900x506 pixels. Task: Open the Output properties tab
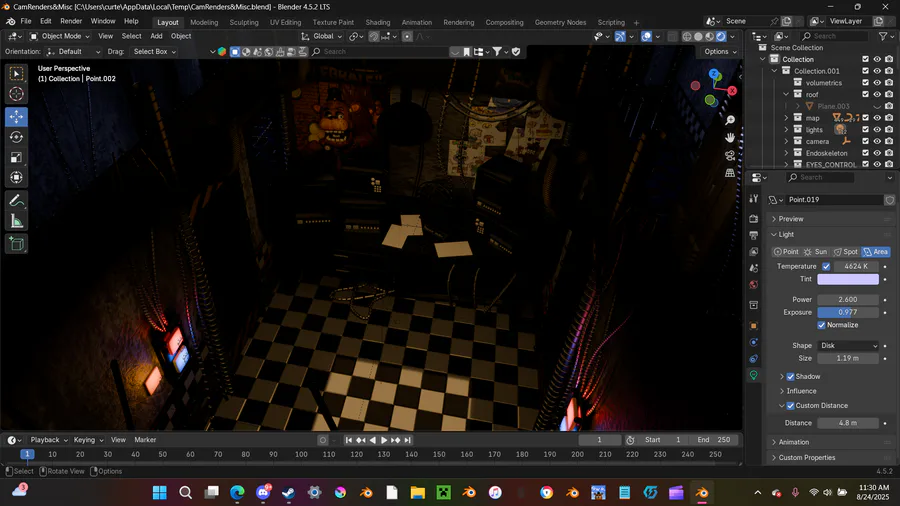click(754, 235)
